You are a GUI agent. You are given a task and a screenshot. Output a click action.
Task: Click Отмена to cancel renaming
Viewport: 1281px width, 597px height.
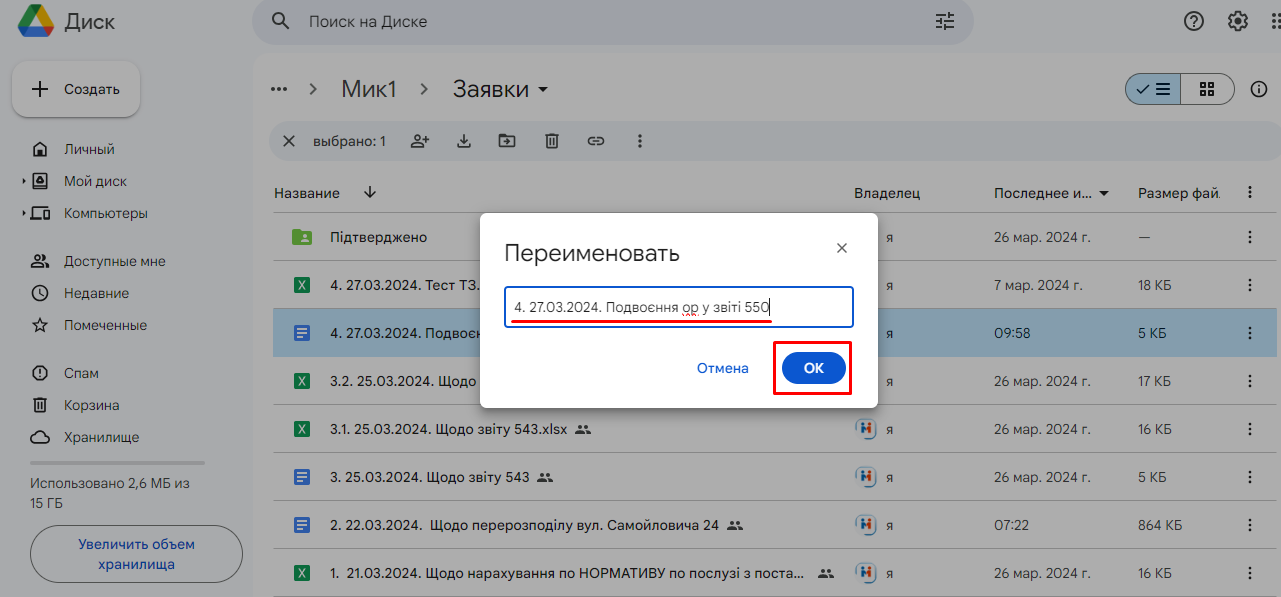click(722, 369)
